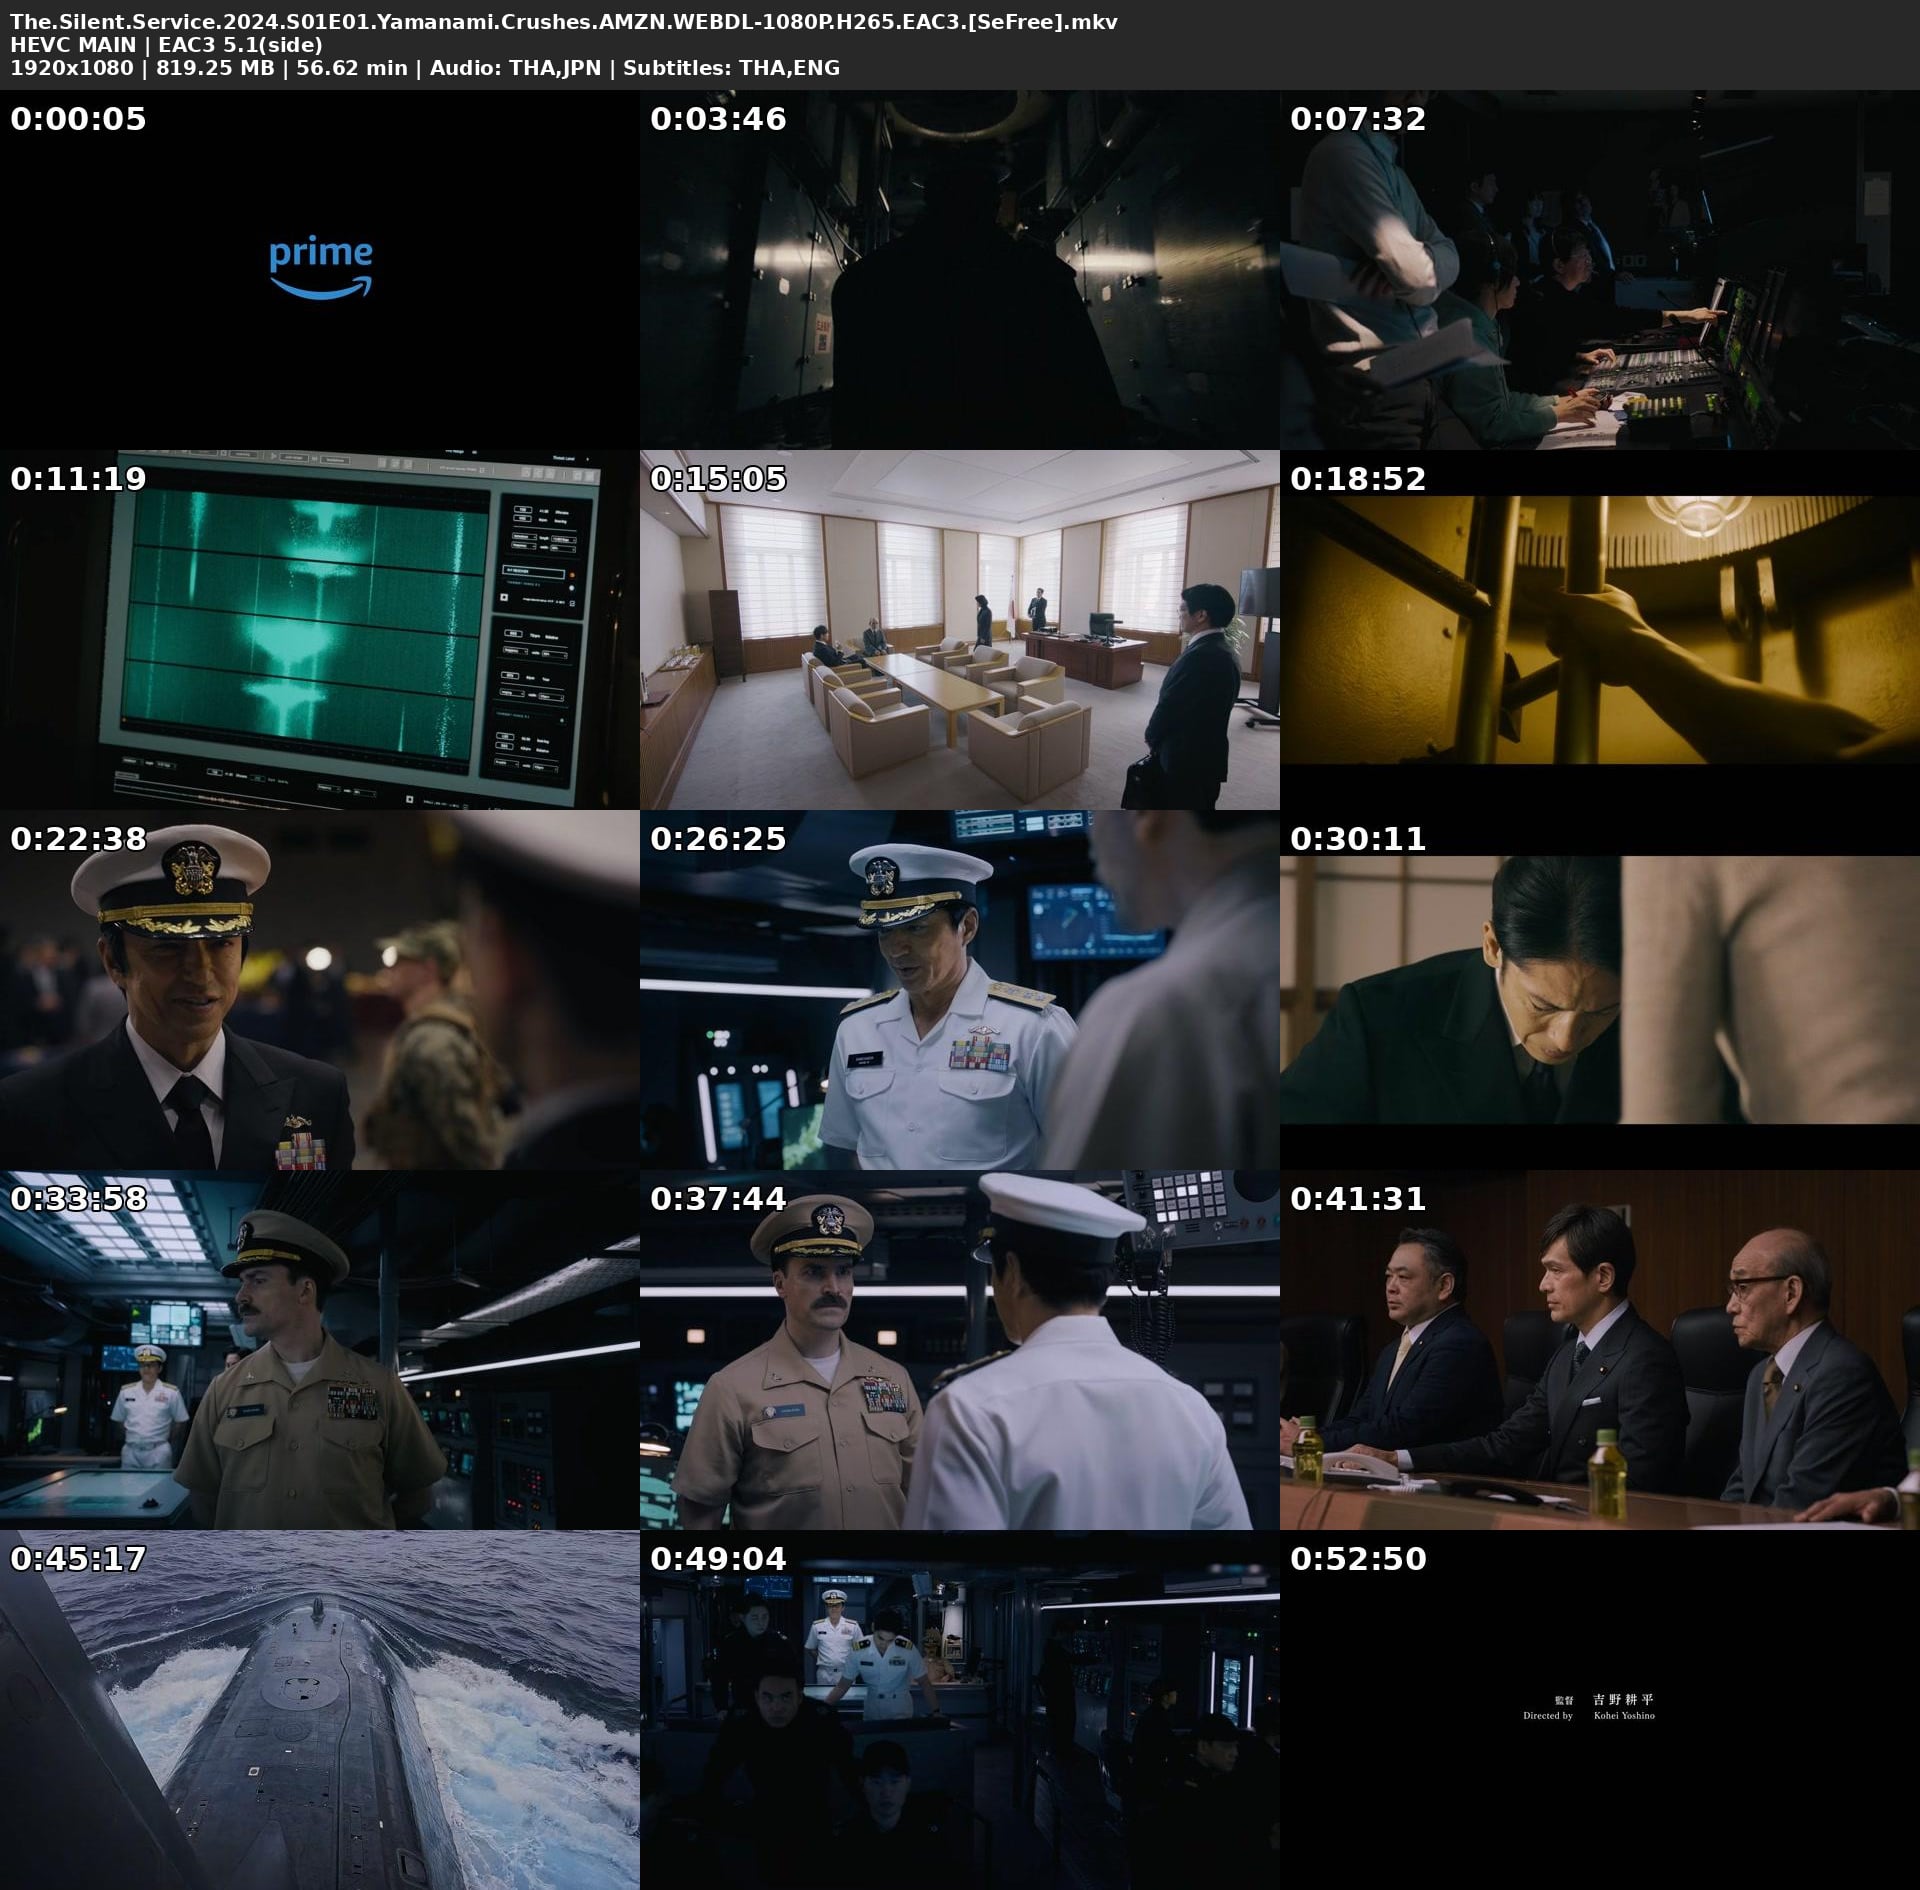Viewport: 1920px width, 1890px height.
Task: Click the mustached officer frame at 0:33:58
Action: tap(320, 1349)
